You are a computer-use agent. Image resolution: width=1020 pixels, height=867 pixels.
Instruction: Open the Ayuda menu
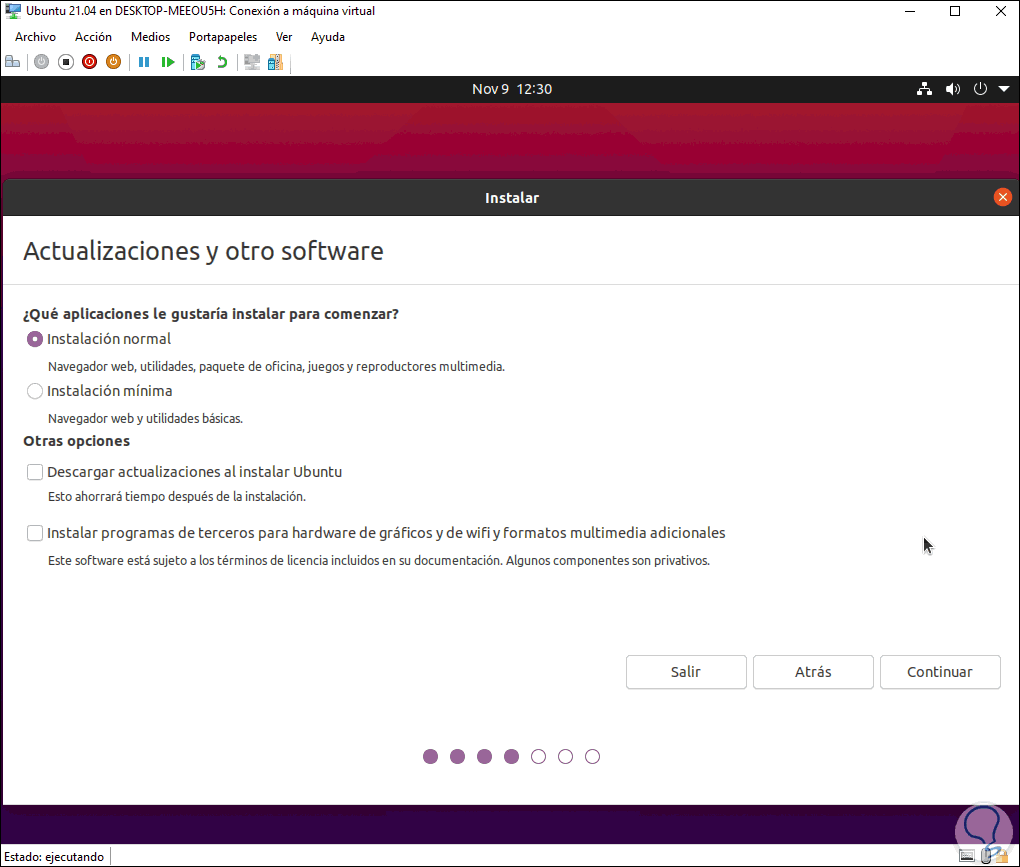(328, 37)
